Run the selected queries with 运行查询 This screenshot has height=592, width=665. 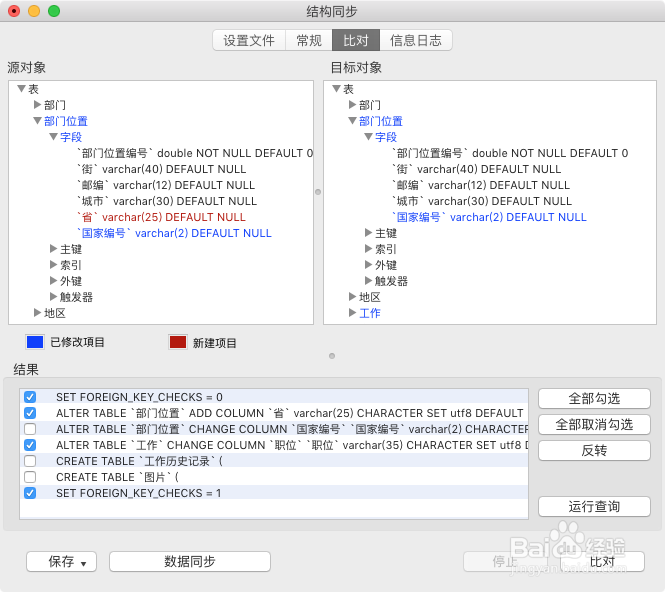coord(594,506)
